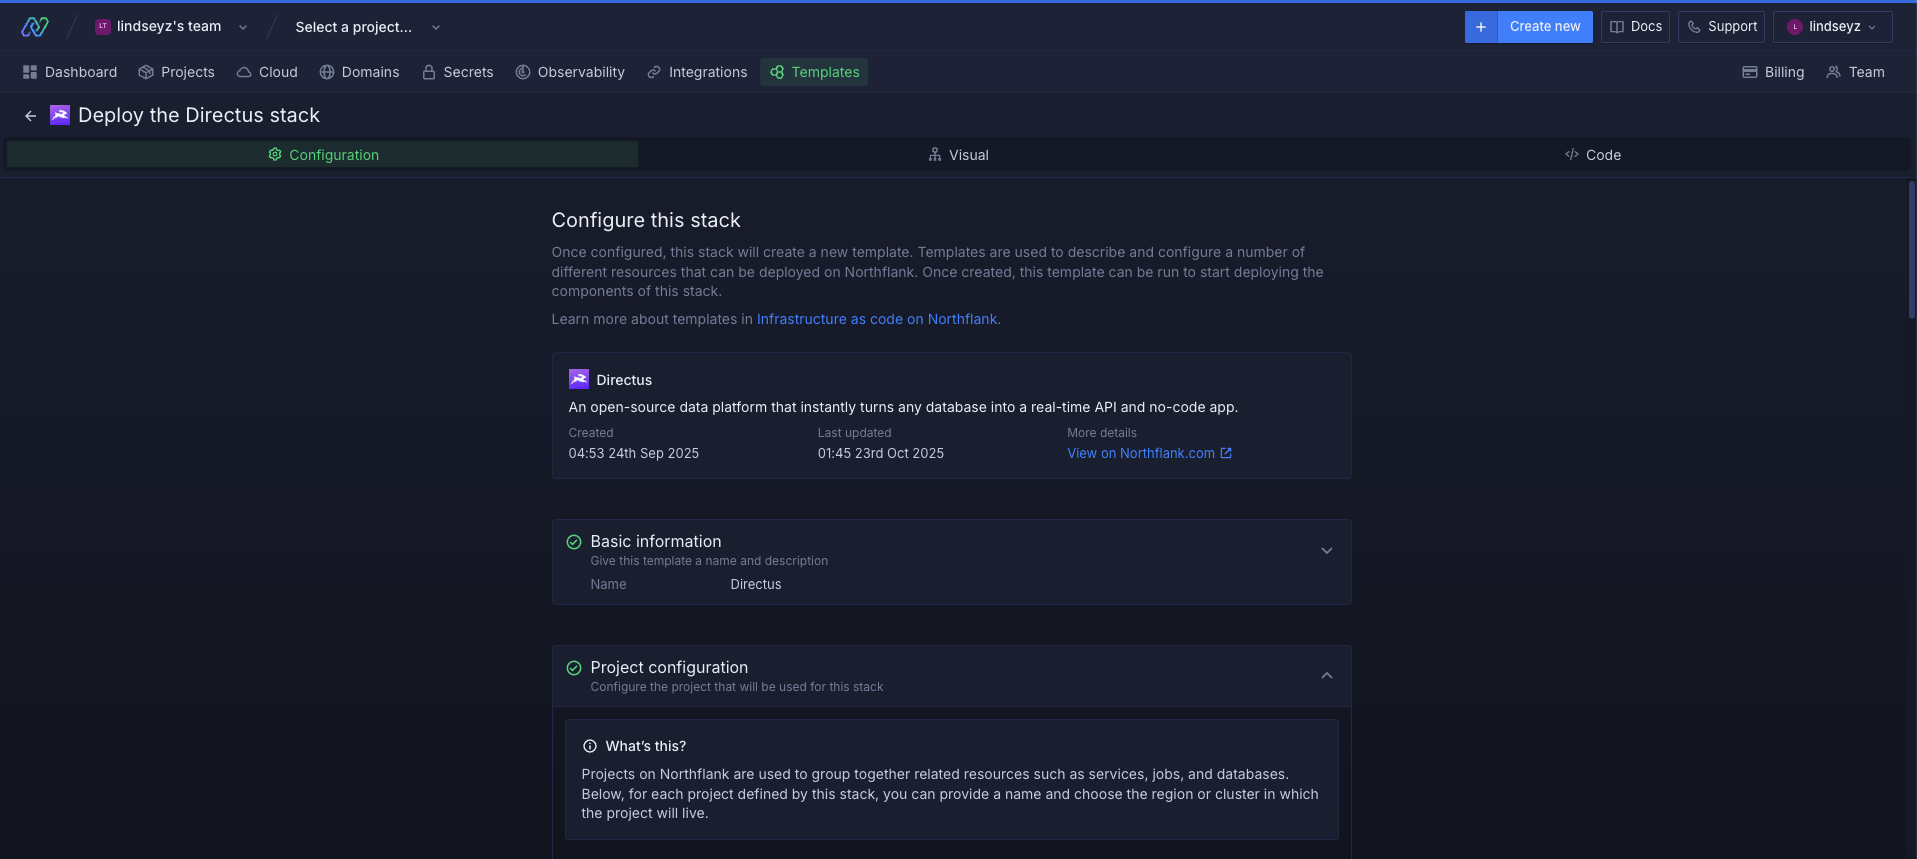Image resolution: width=1917 pixels, height=859 pixels.
Task: Open the Team page
Action: (1856, 72)
